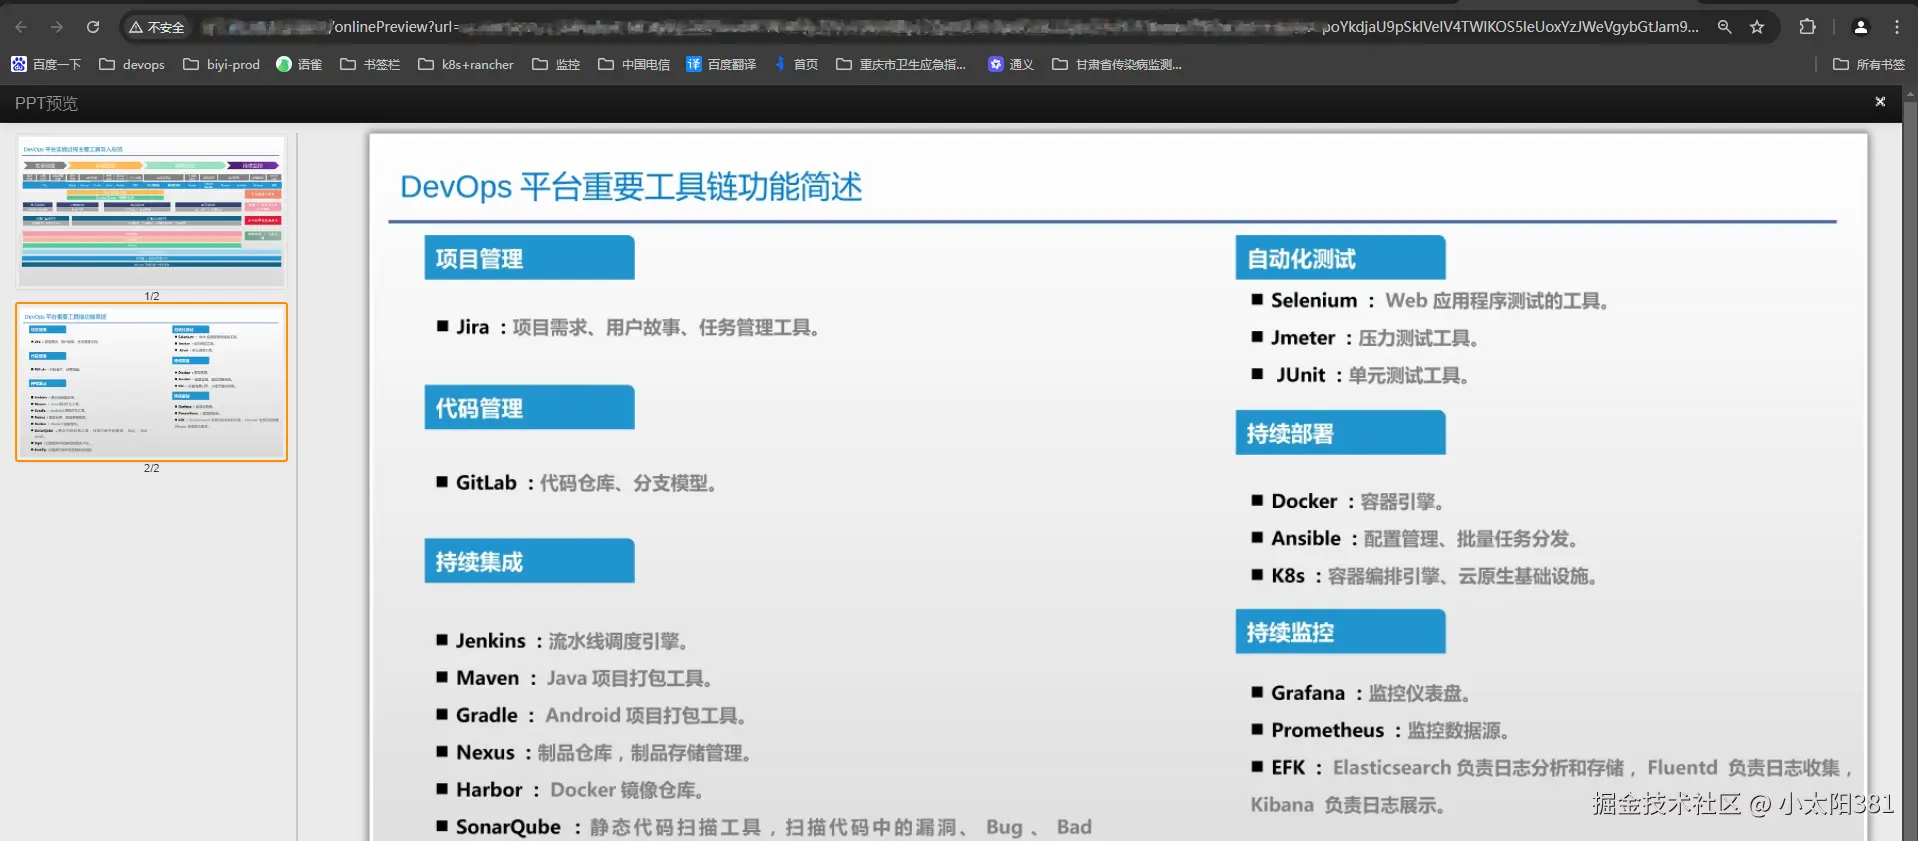Select slide thumbnail 2/2
1918x841 pixels.
pos(152,382)
